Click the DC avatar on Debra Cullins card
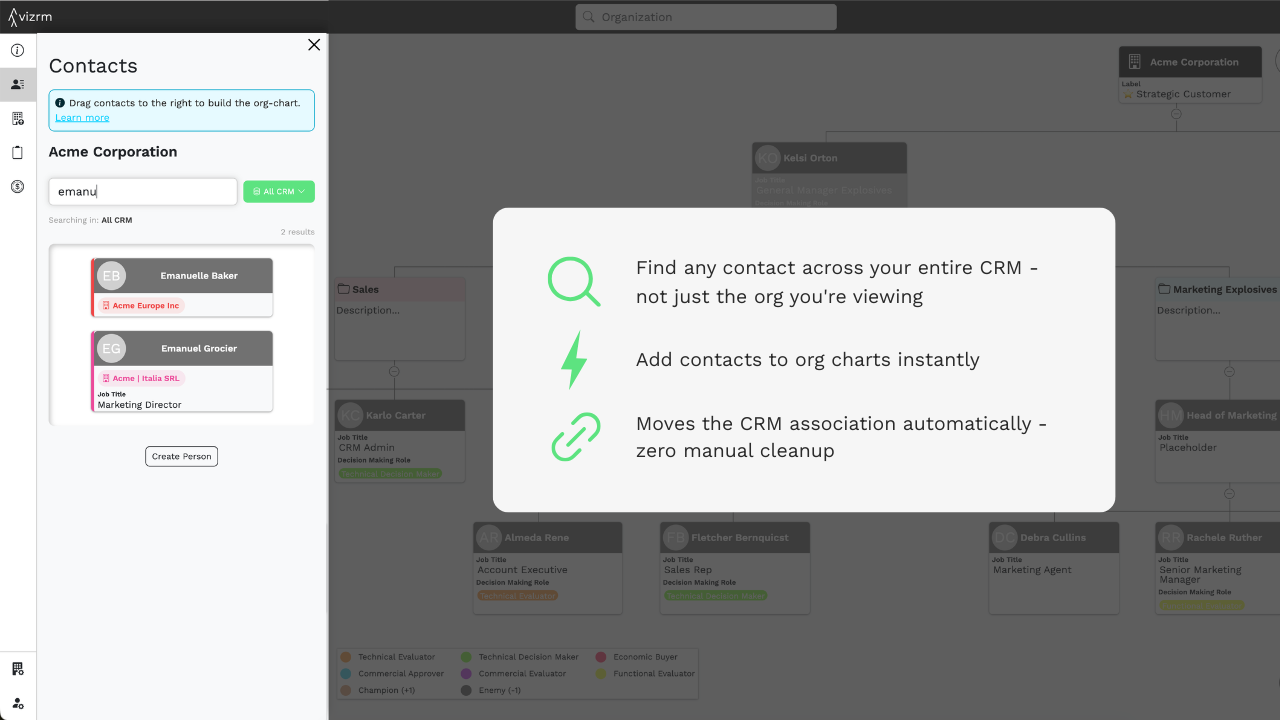 coord(1005,537)
